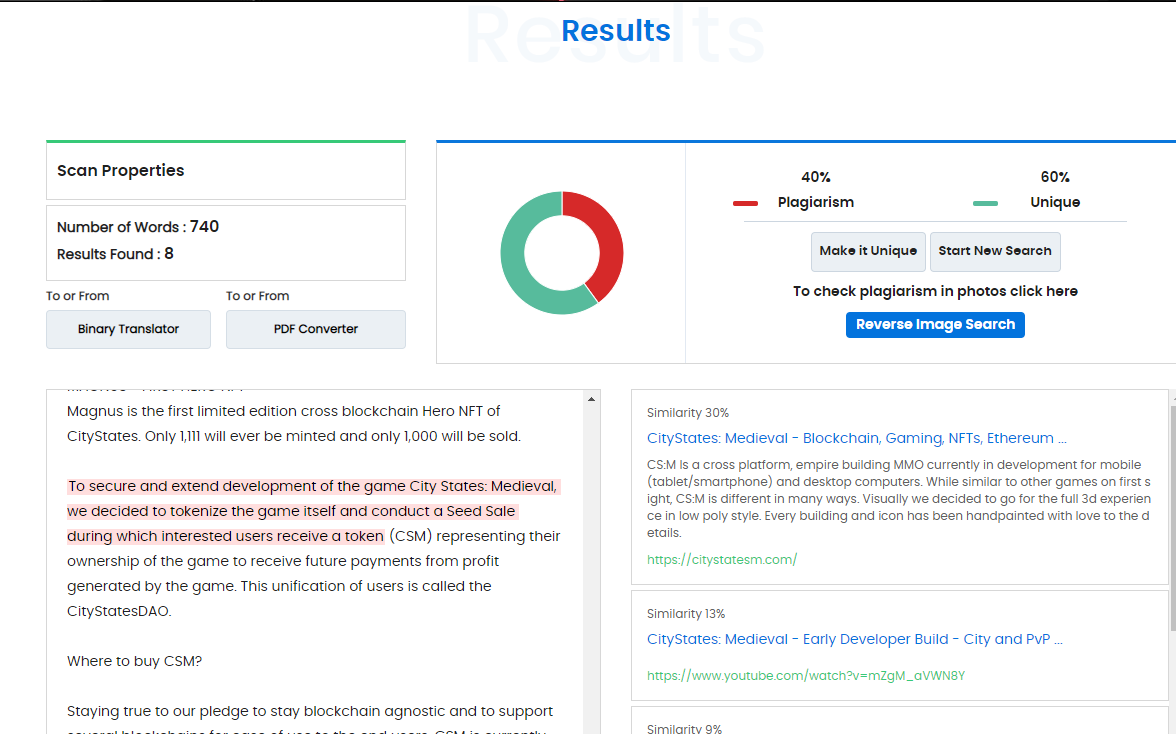Visit the citystatesm.com URL
This screenshot has width=1176, height=734.
pyautogui.click(x=722, y=559)
